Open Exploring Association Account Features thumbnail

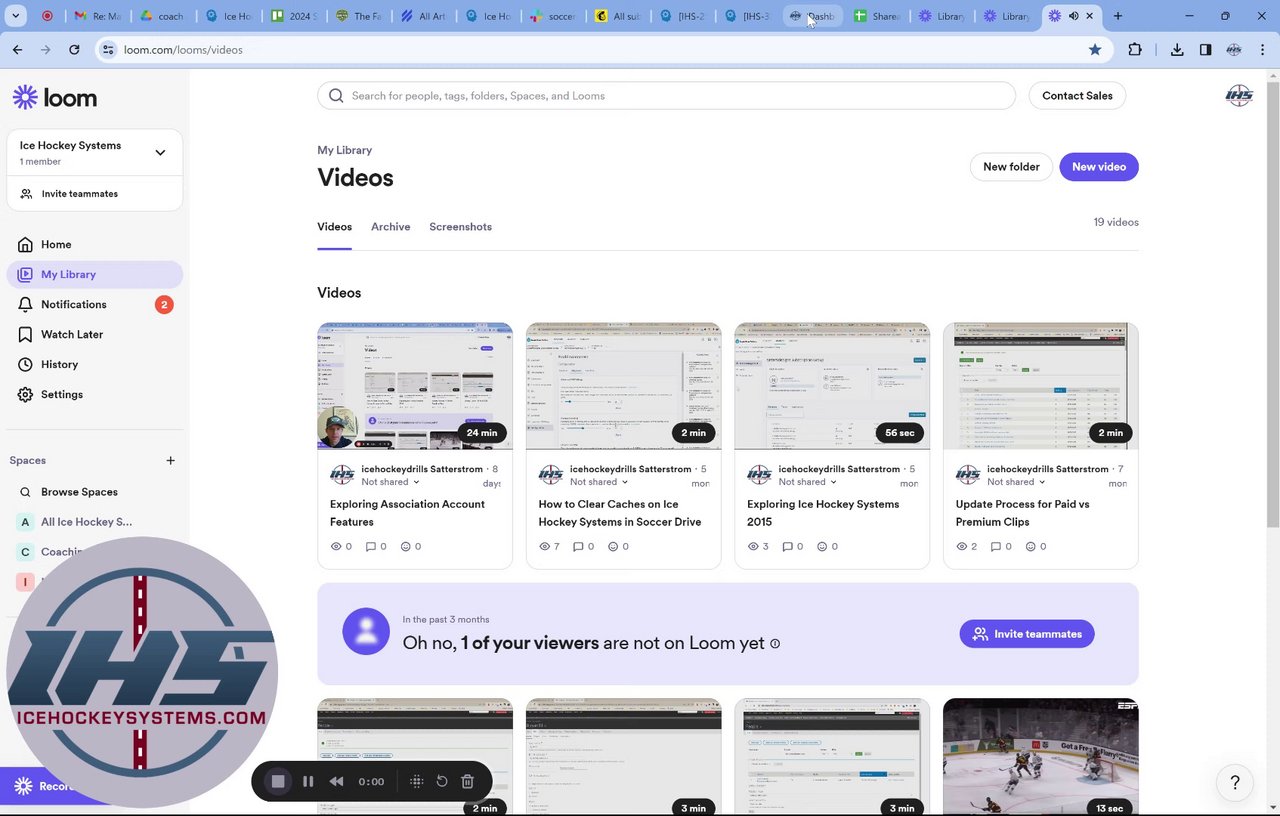[x=415, y=386]
